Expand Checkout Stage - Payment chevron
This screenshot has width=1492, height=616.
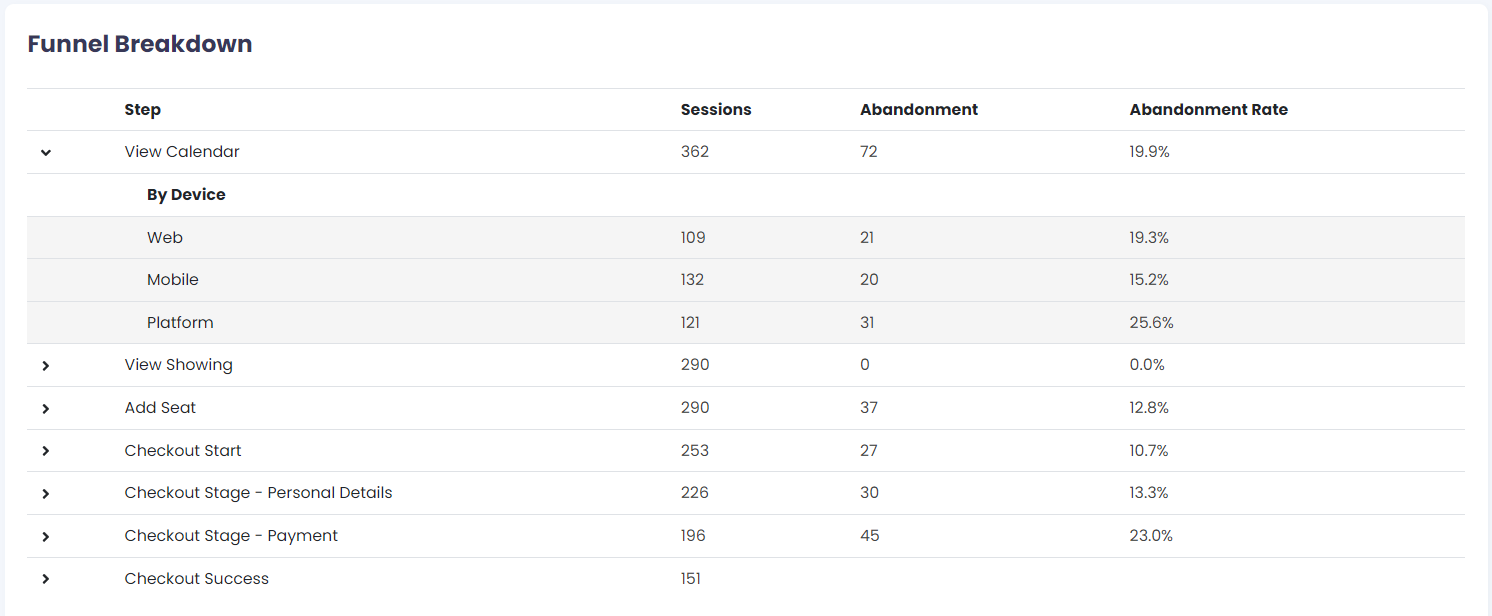(x=46, y=537)
